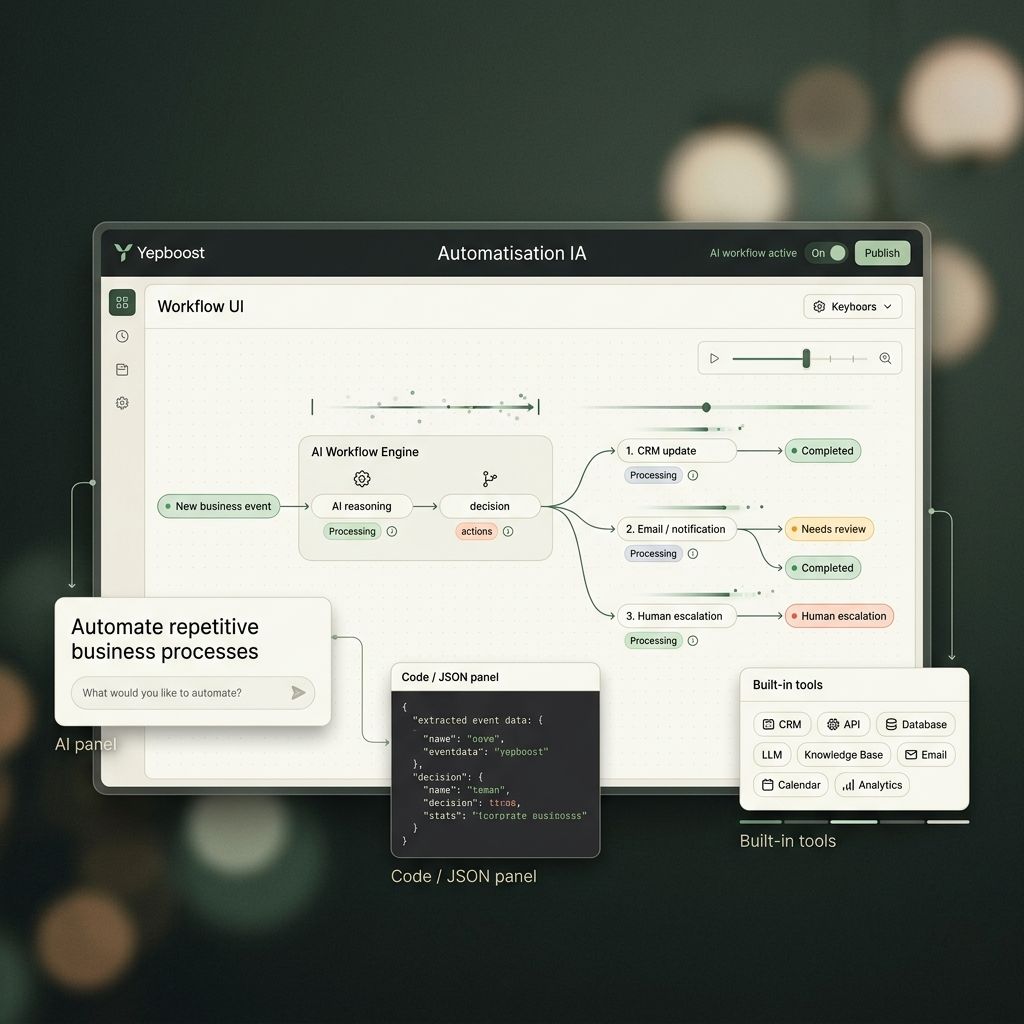
Task: Select the 3. Human escalation node
Action: [x=677, y=616]
